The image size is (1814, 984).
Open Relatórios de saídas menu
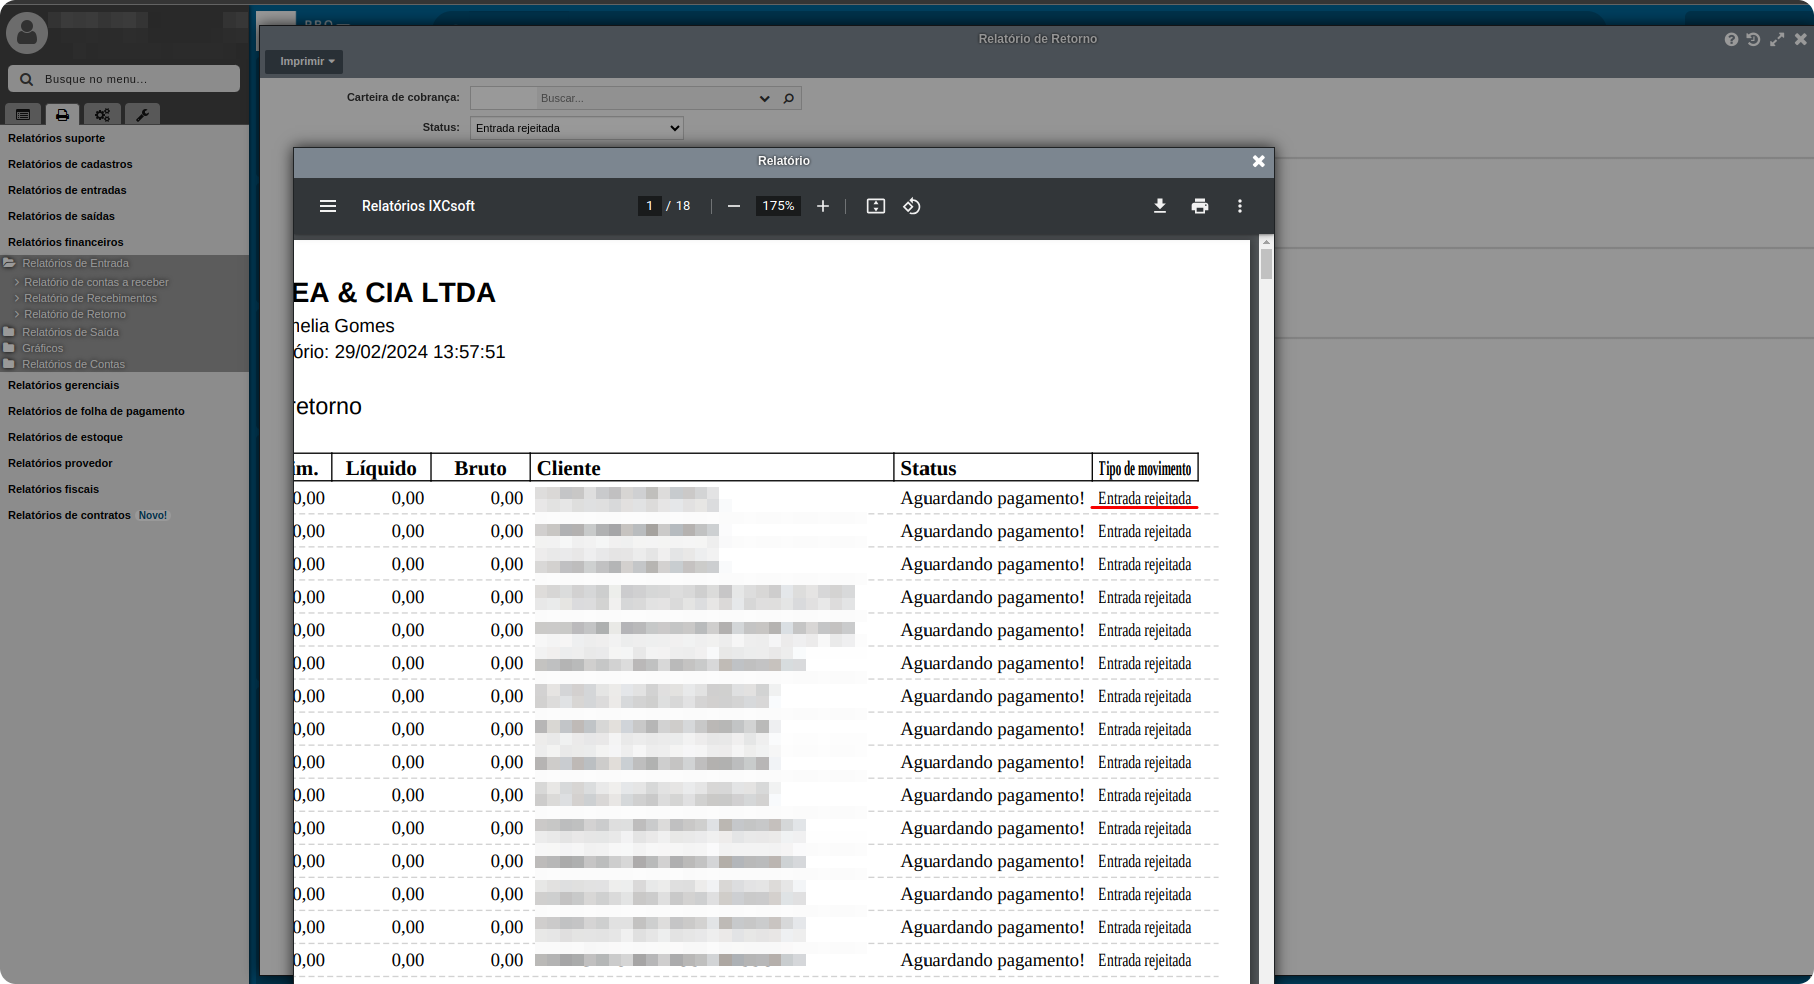(61, 216)
